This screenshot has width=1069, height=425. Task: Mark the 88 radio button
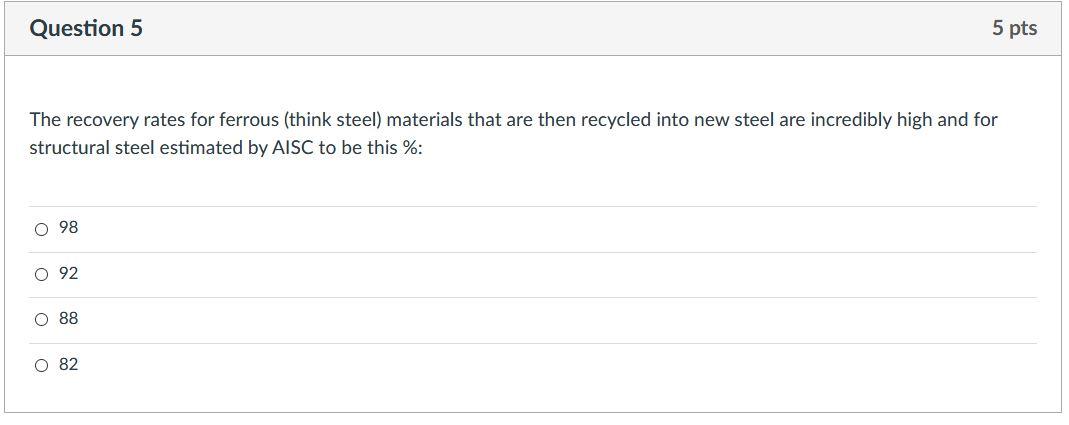(x=42, y=320)
